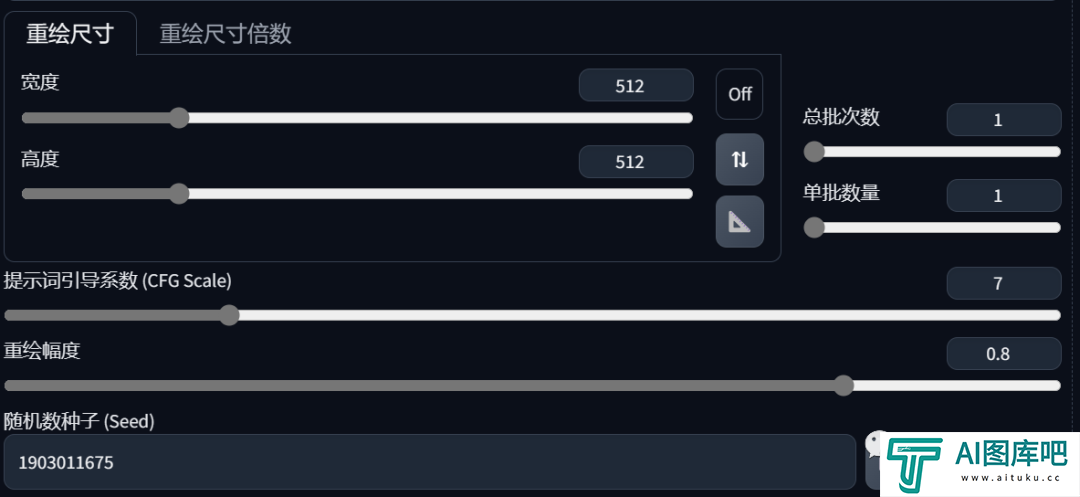Click the 高度 slider track

tap(357, 193)
